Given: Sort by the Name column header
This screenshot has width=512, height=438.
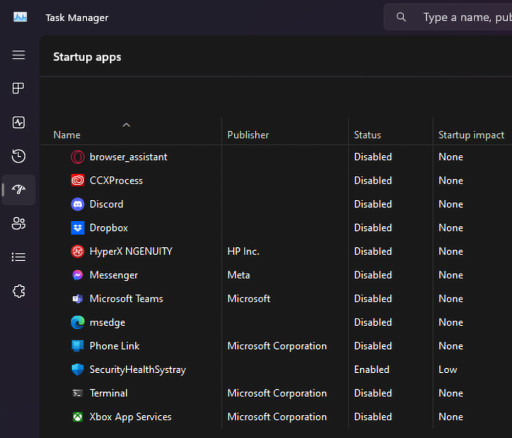Looking at the screenshot, I should tap(67, 135).
